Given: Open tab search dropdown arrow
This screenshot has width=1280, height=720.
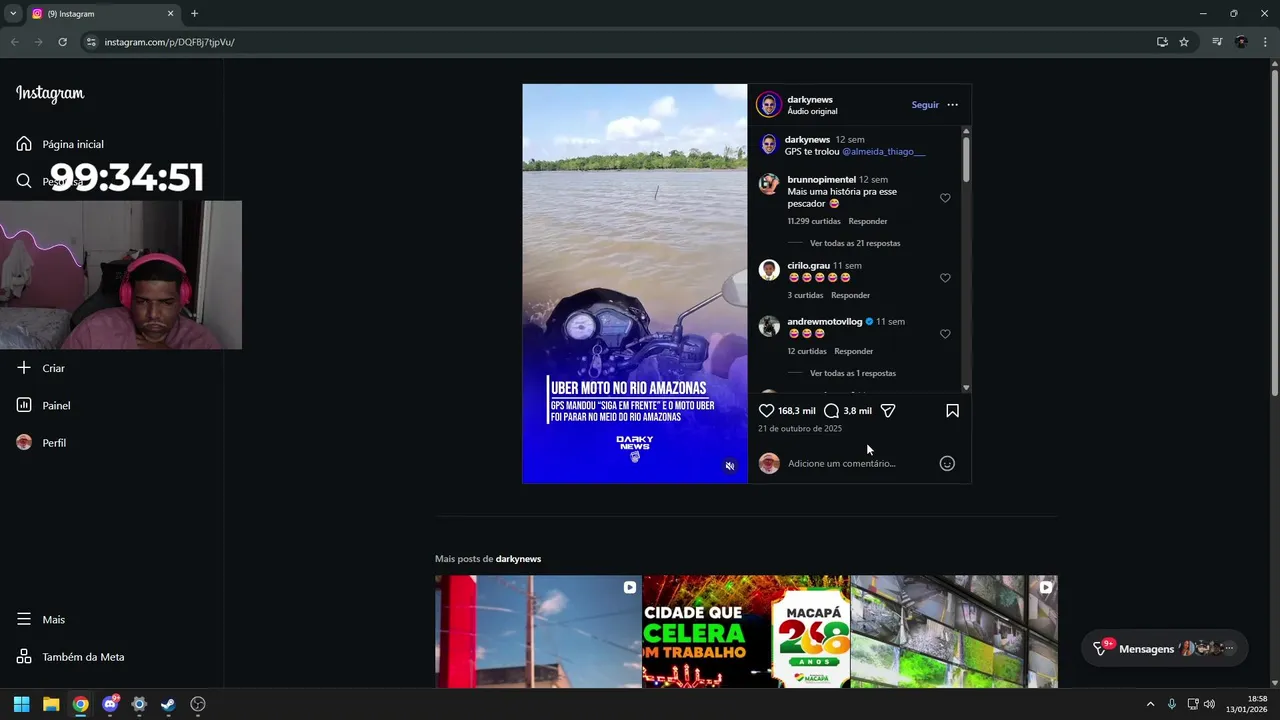Looking at the screenshot, I should tap(13, 14).
